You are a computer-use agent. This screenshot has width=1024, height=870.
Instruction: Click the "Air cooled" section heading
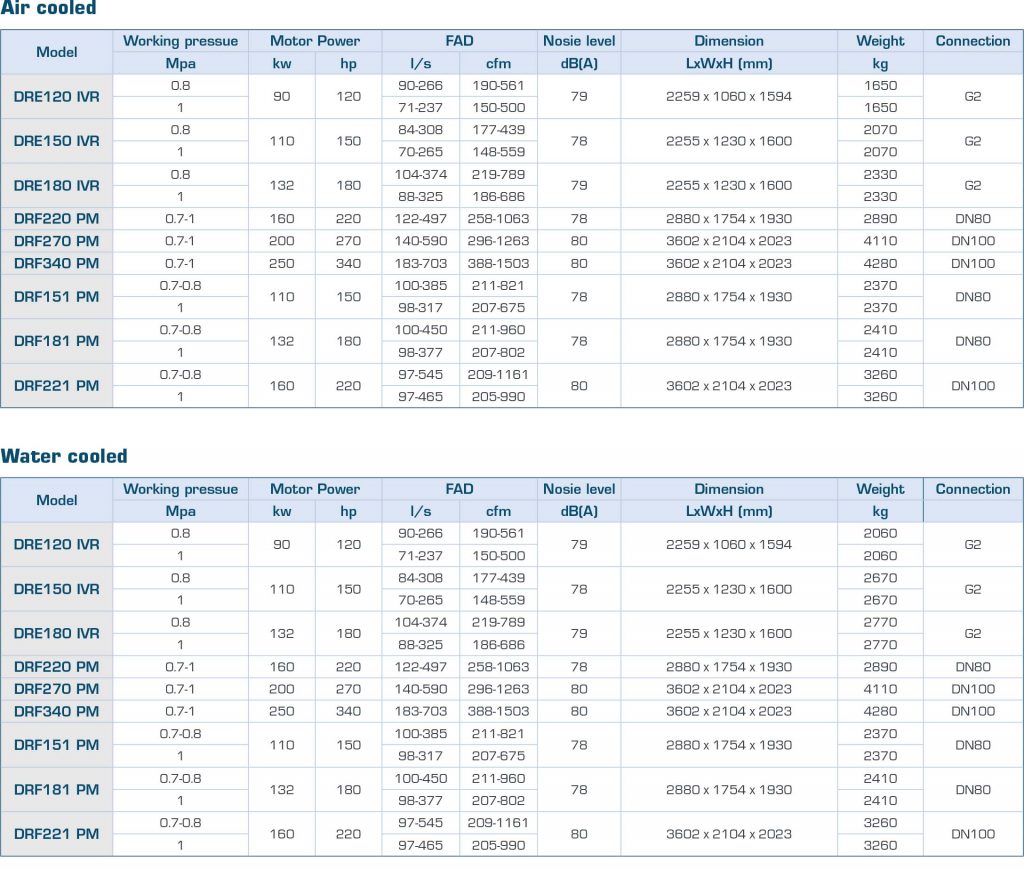click(x=49, y=9)
